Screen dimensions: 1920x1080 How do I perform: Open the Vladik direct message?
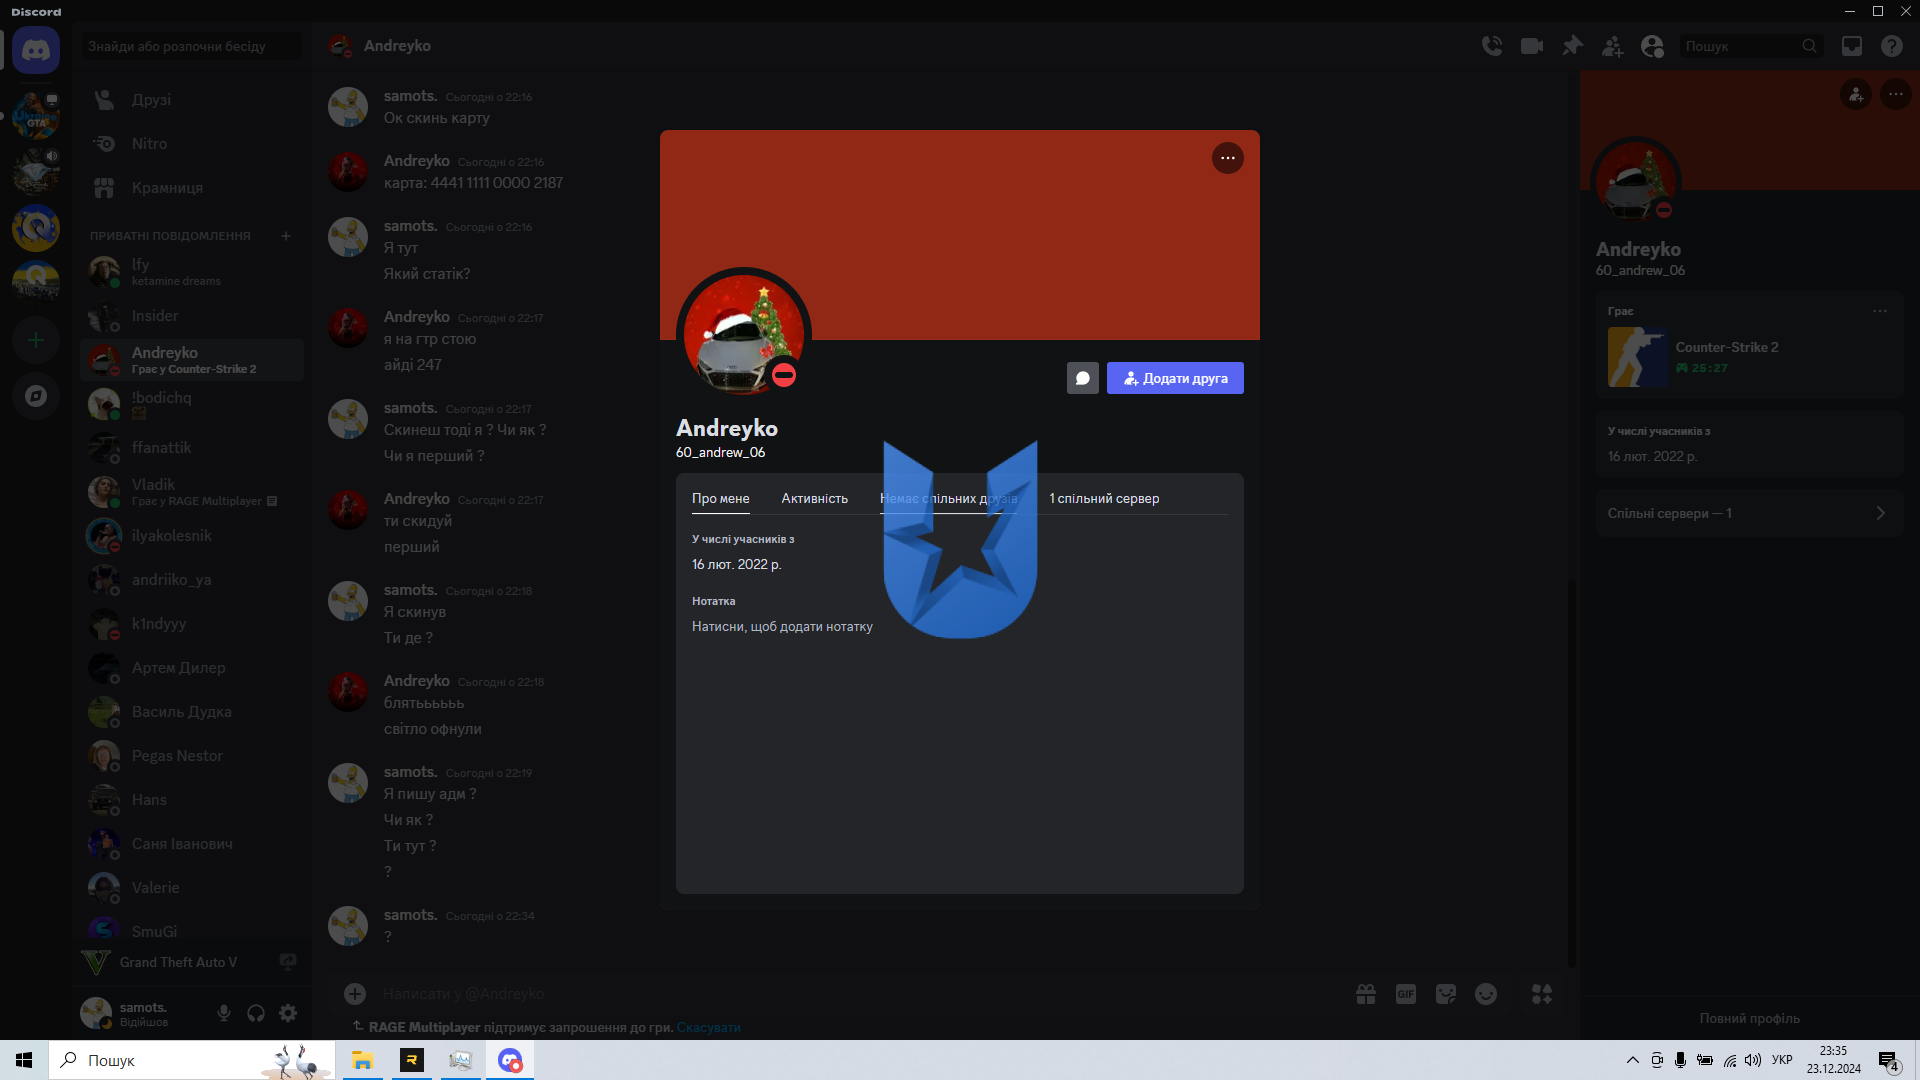[191, 491]
